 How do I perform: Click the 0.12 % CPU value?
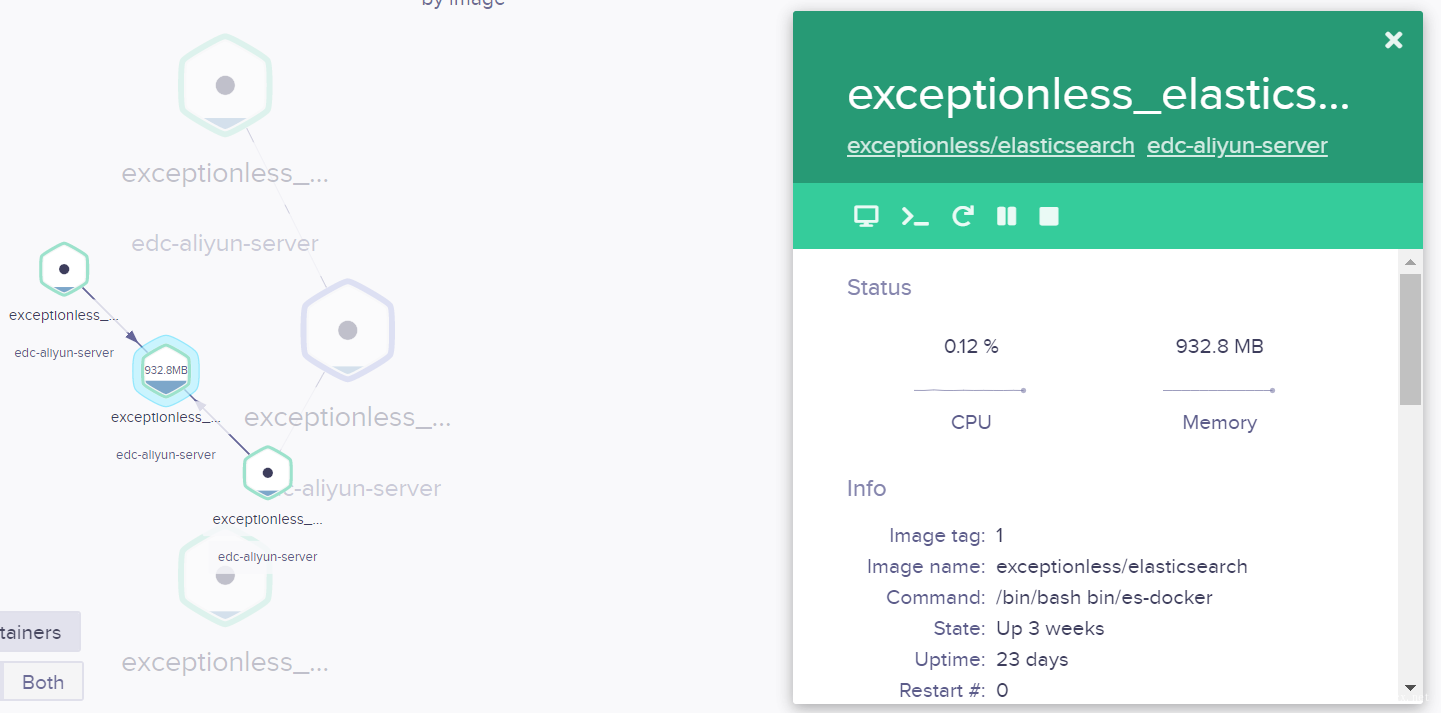971,347
